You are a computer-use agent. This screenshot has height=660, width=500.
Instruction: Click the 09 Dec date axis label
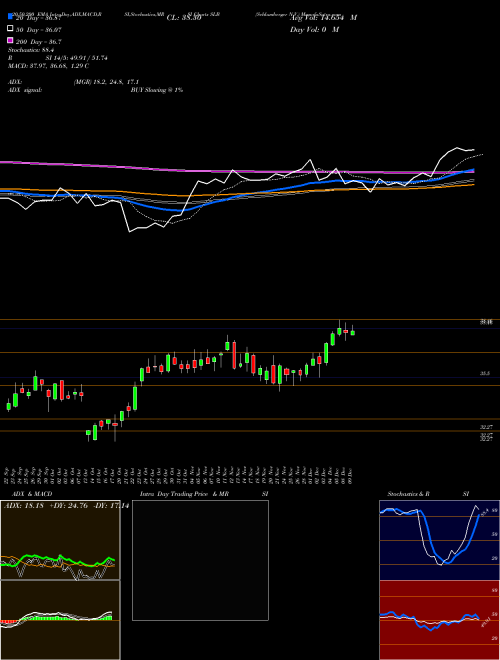coord(350,474)
